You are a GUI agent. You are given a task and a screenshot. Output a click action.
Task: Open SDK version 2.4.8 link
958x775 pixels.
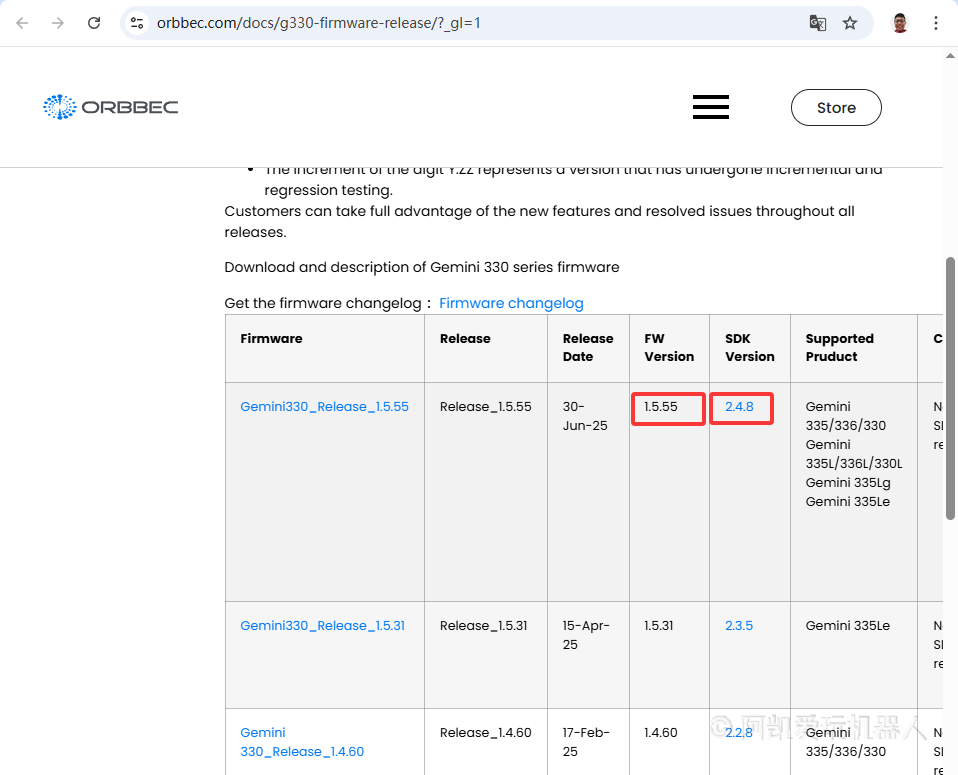click(x=739, y=406)
